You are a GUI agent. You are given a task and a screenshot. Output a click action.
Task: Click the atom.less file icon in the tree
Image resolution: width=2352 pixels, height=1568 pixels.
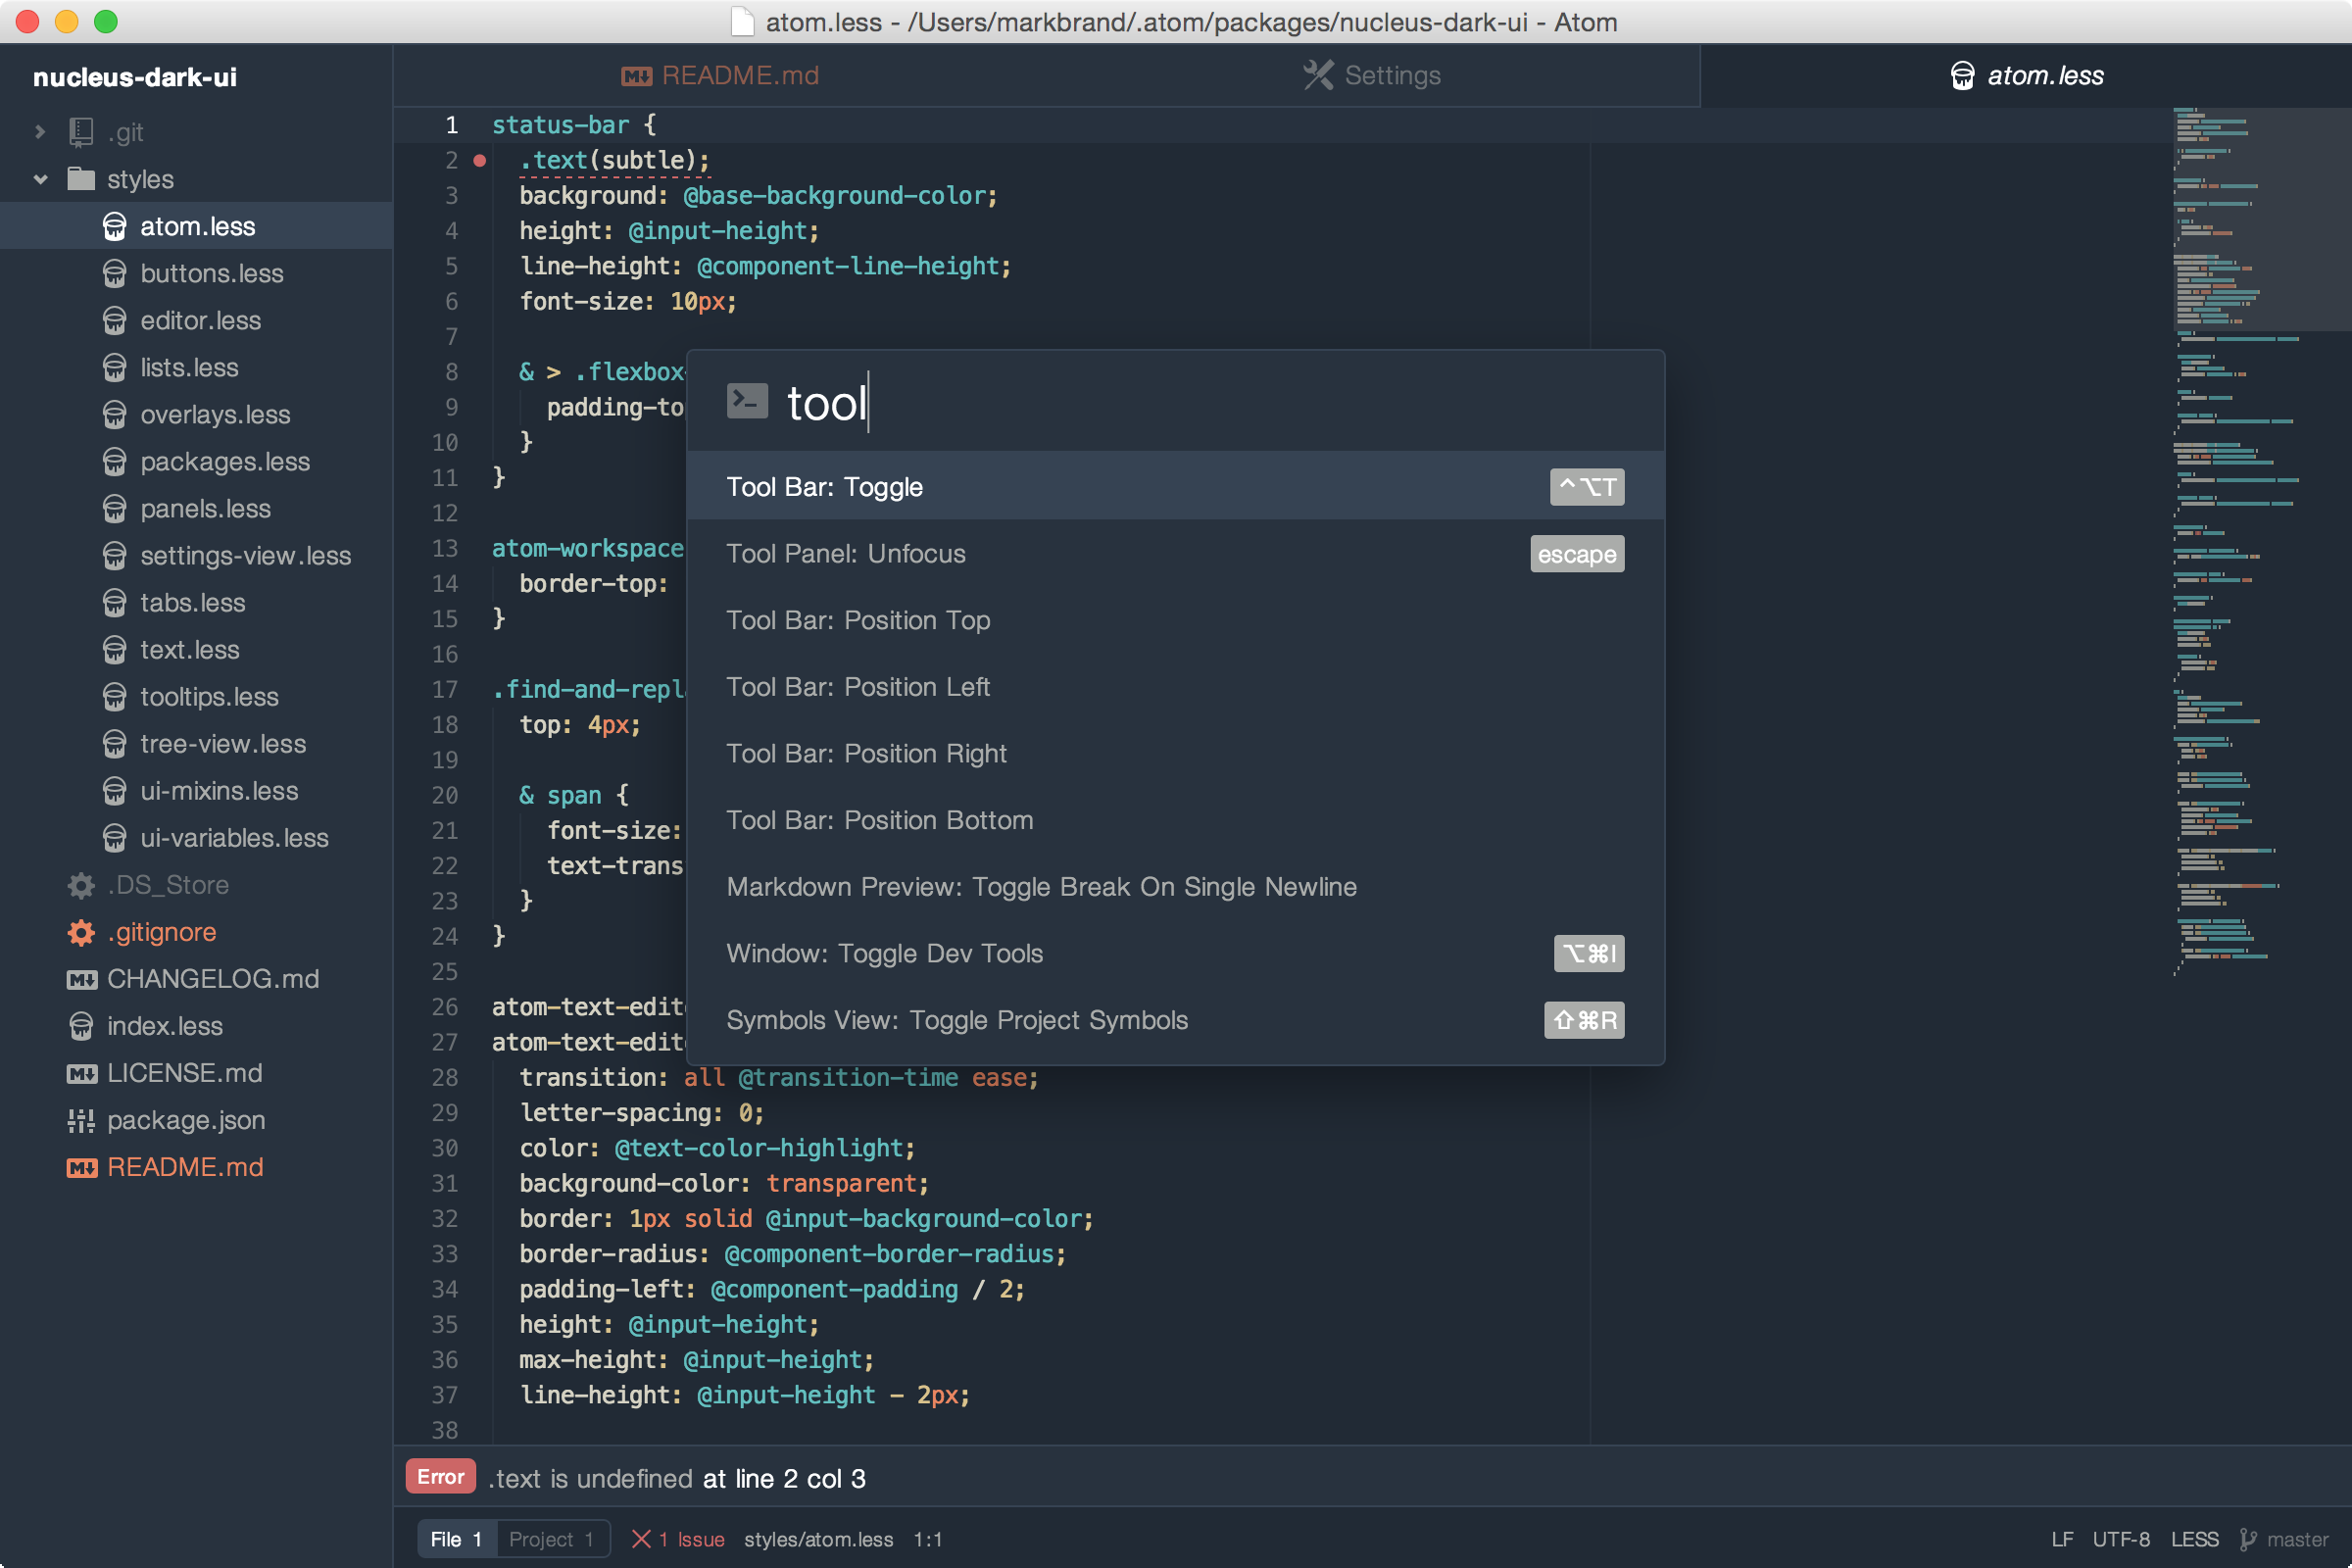115,227
